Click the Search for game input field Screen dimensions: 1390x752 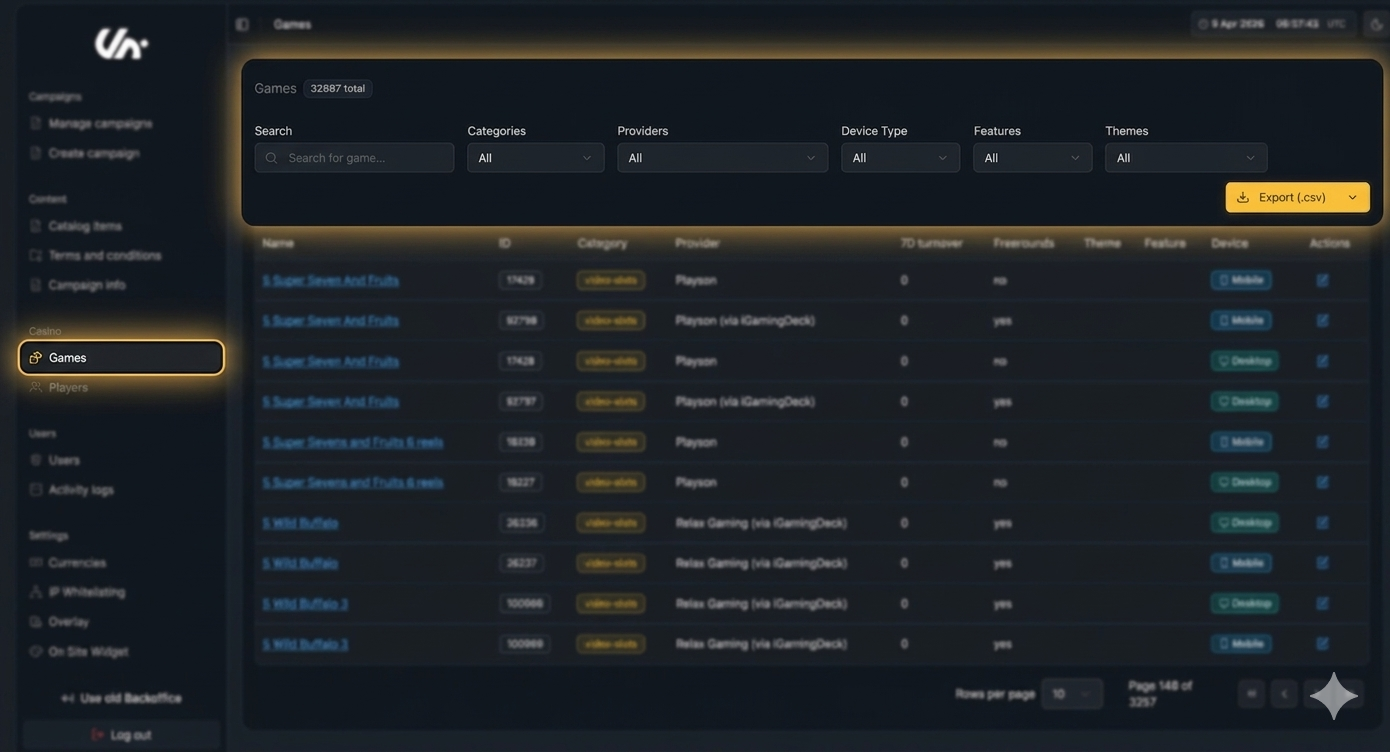365,158
